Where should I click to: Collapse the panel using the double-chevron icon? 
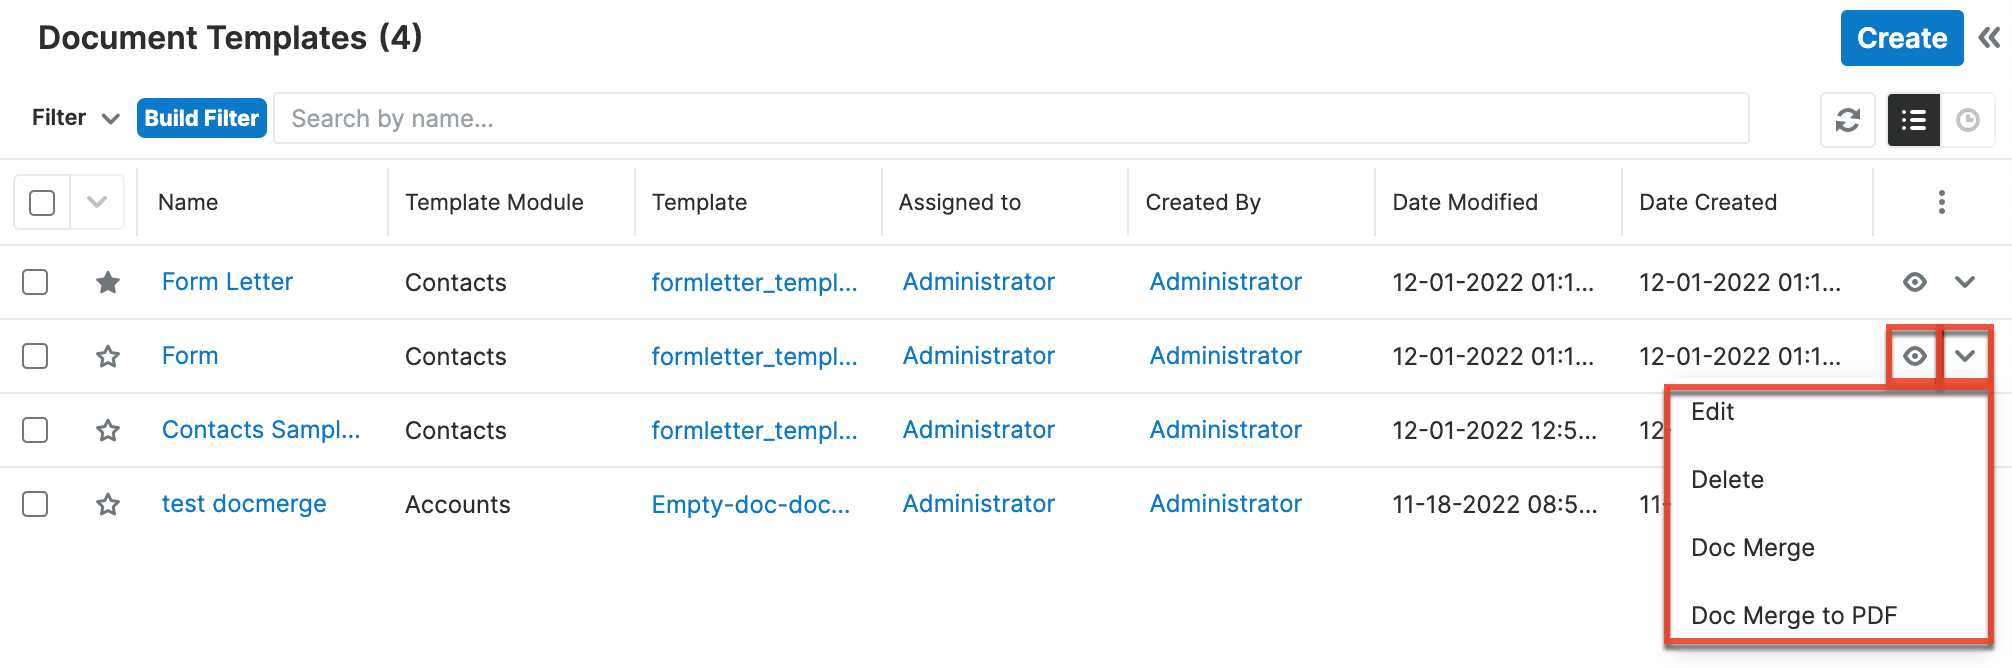coord(1988,37)
